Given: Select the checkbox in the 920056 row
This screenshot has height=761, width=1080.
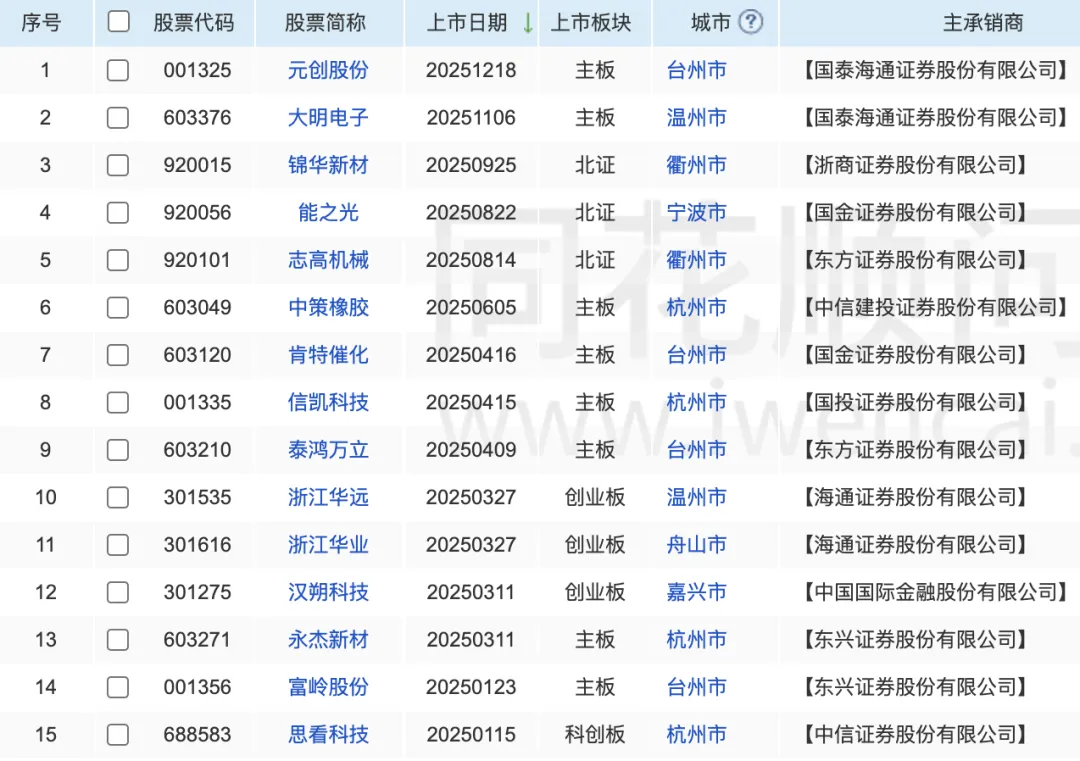Looking at the screenshot, I should pos(118,213).
